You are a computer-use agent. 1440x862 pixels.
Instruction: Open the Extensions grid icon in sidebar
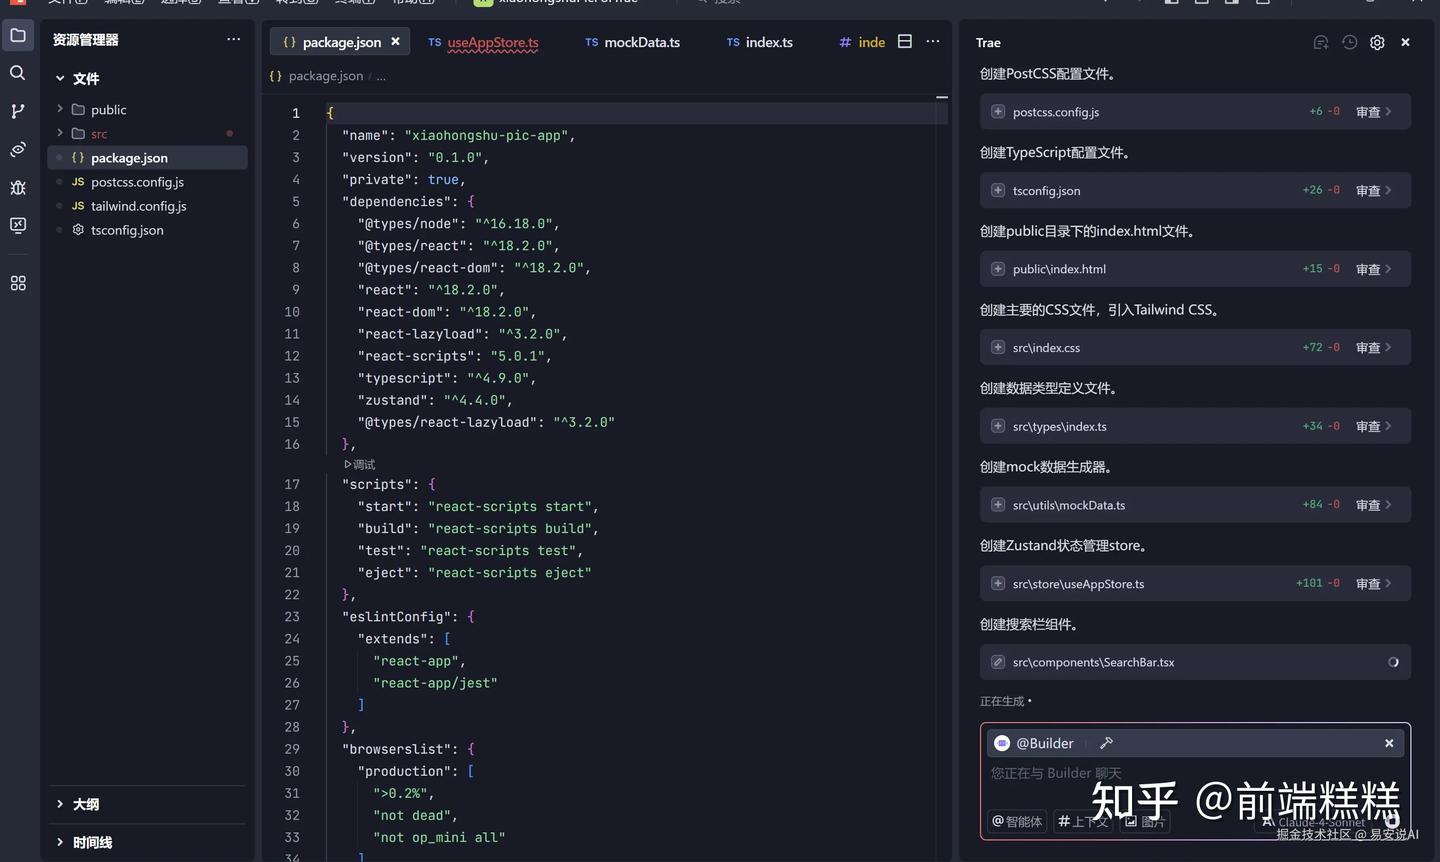pos(18,284)
